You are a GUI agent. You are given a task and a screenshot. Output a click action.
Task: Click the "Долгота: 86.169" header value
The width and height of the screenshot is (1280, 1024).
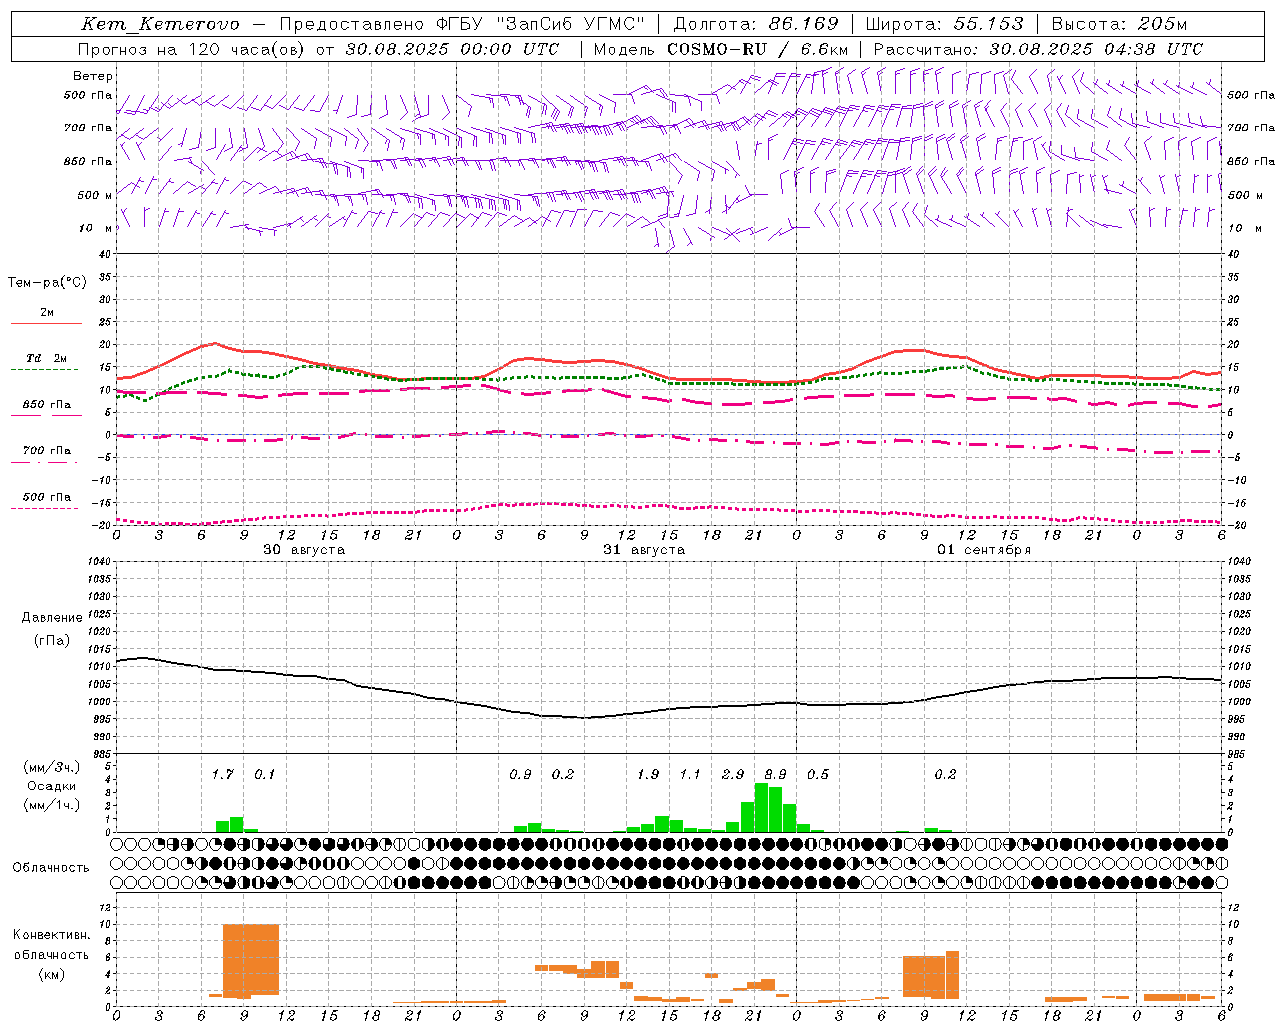[x=756, y=24]
